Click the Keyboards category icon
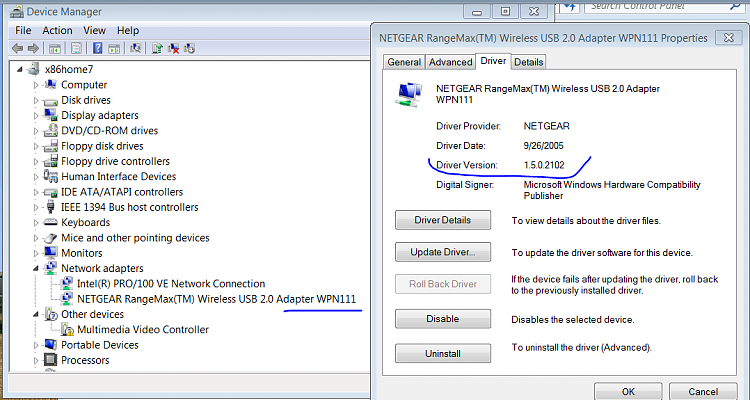The height and width of the screenshot is (400, 750). (x=50, y=222)
